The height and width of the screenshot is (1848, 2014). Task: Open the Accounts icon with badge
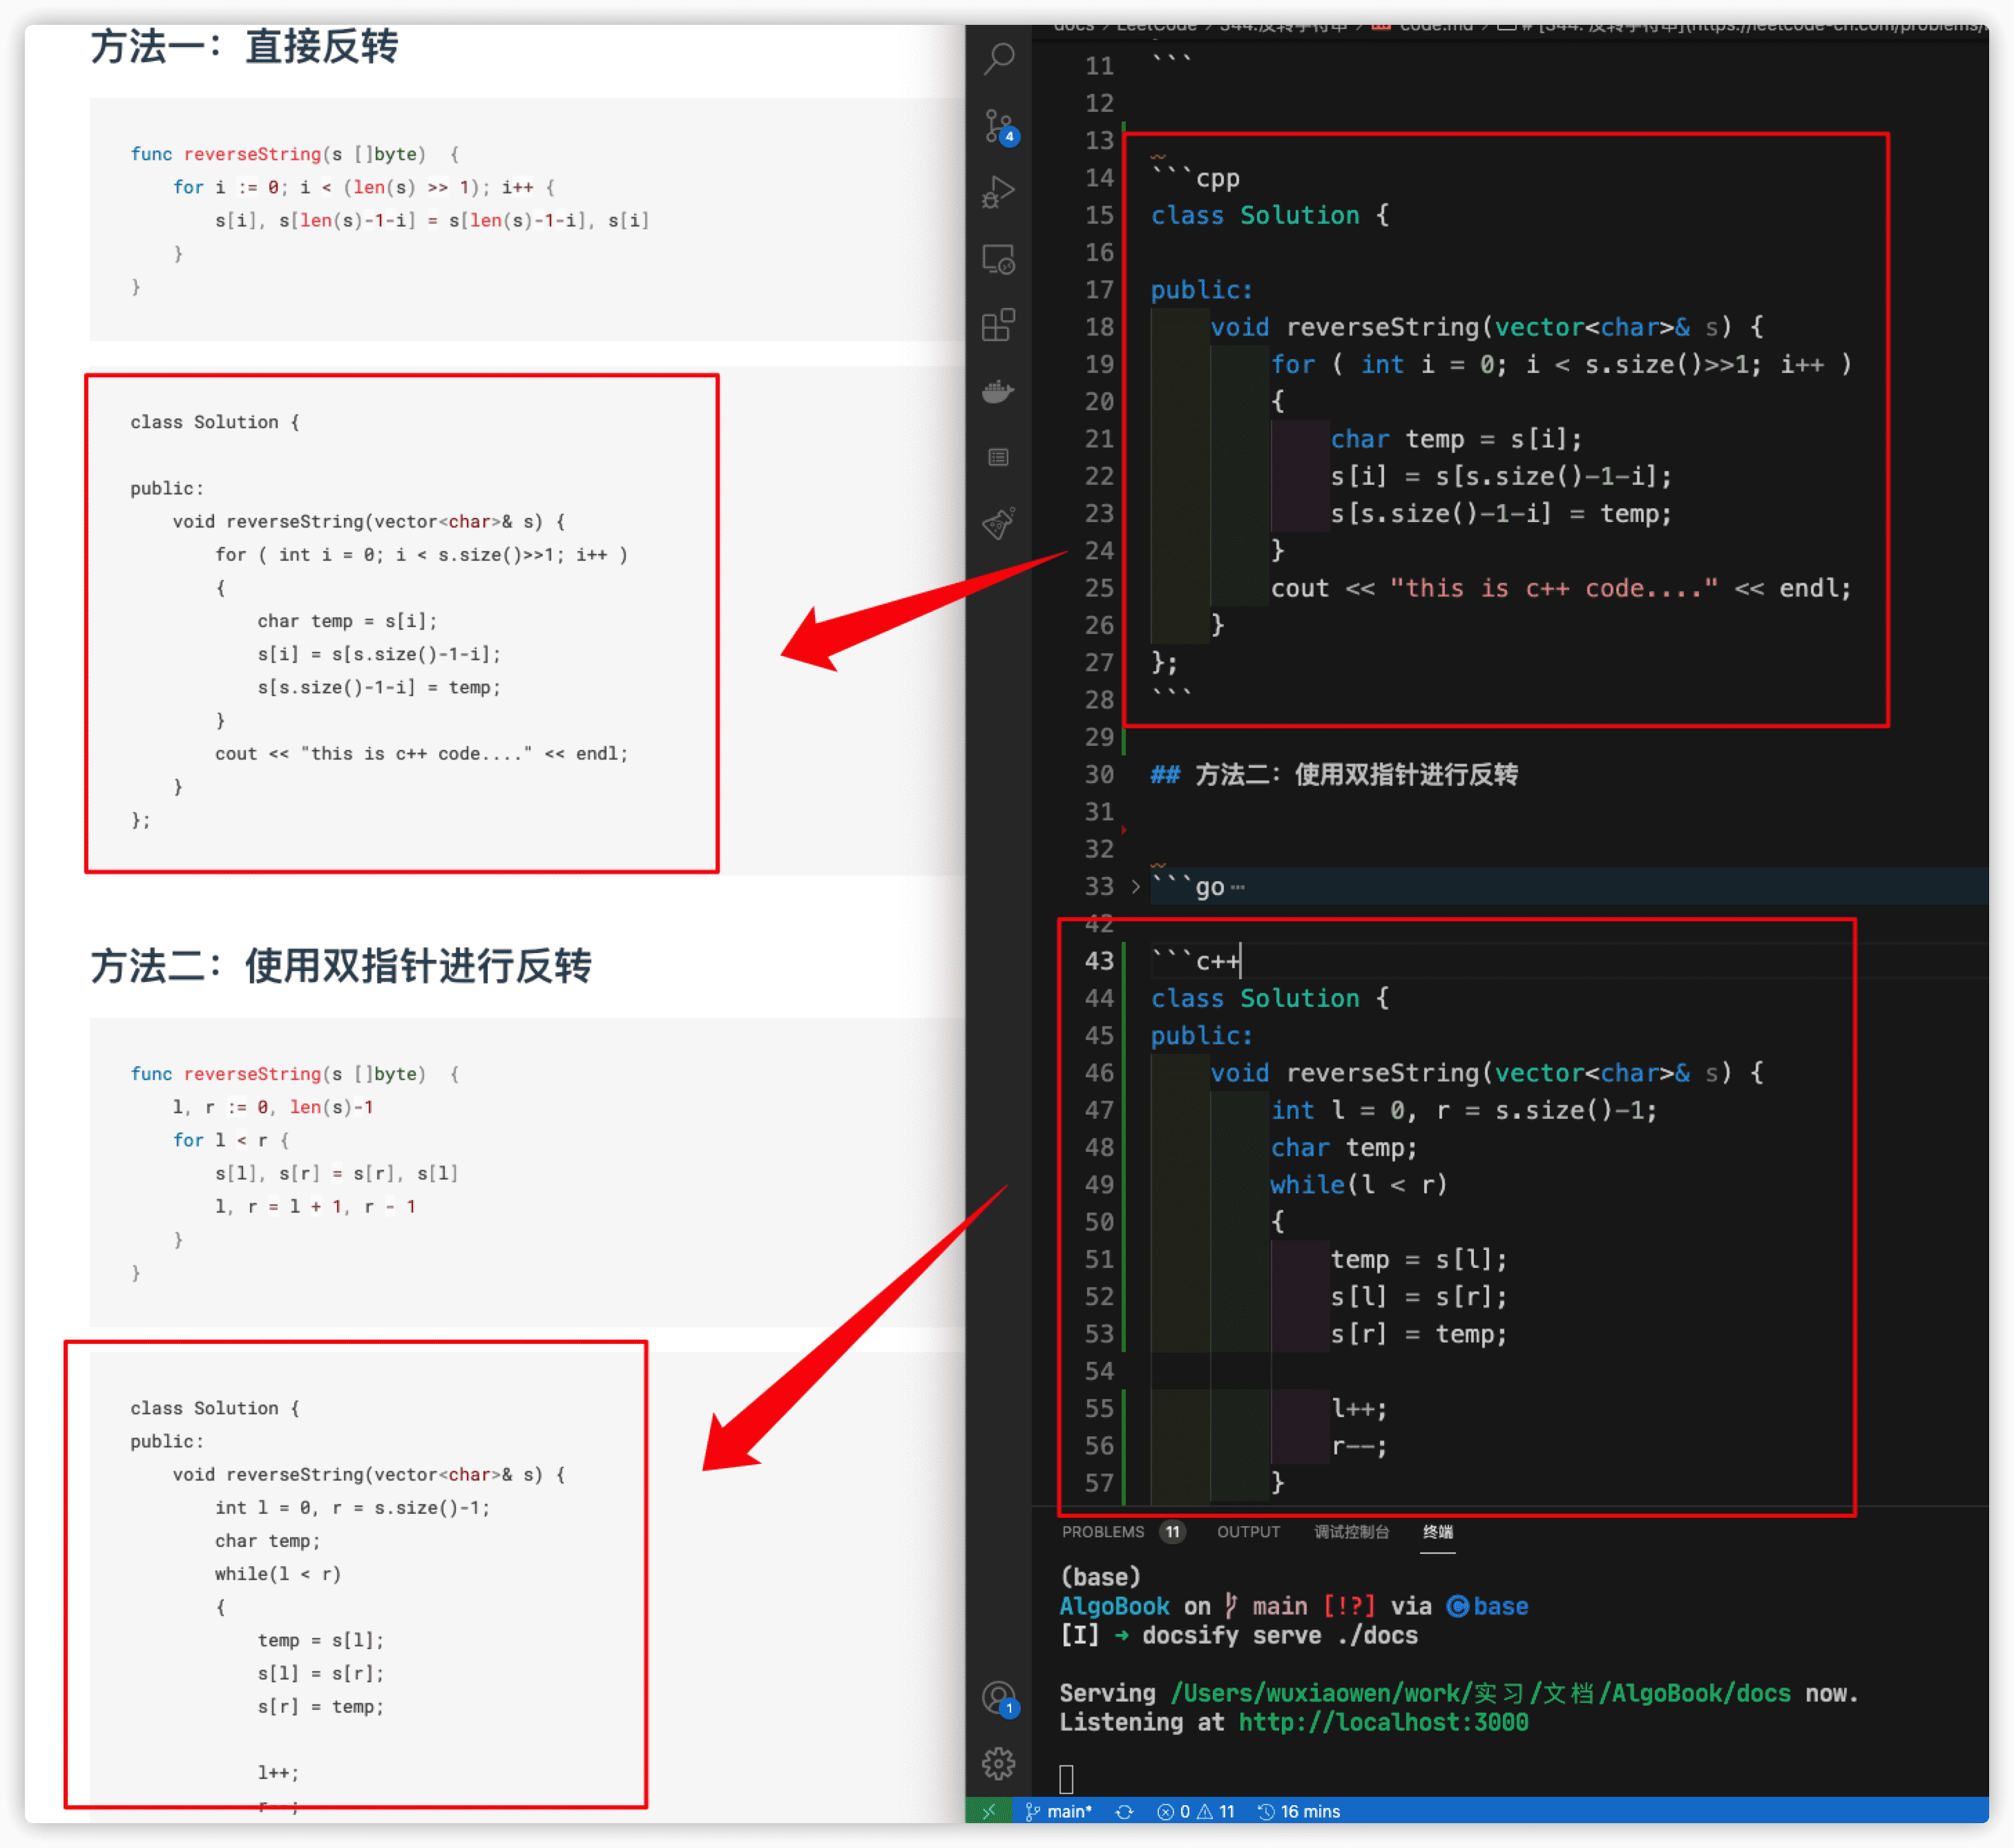tap(998, 1697)
